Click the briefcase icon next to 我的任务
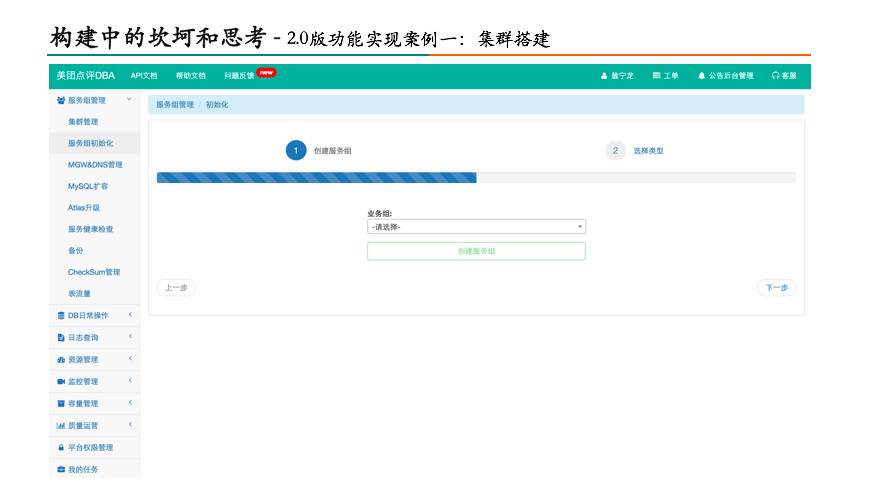This screenshot has width=869, height=484. (61, 470)
